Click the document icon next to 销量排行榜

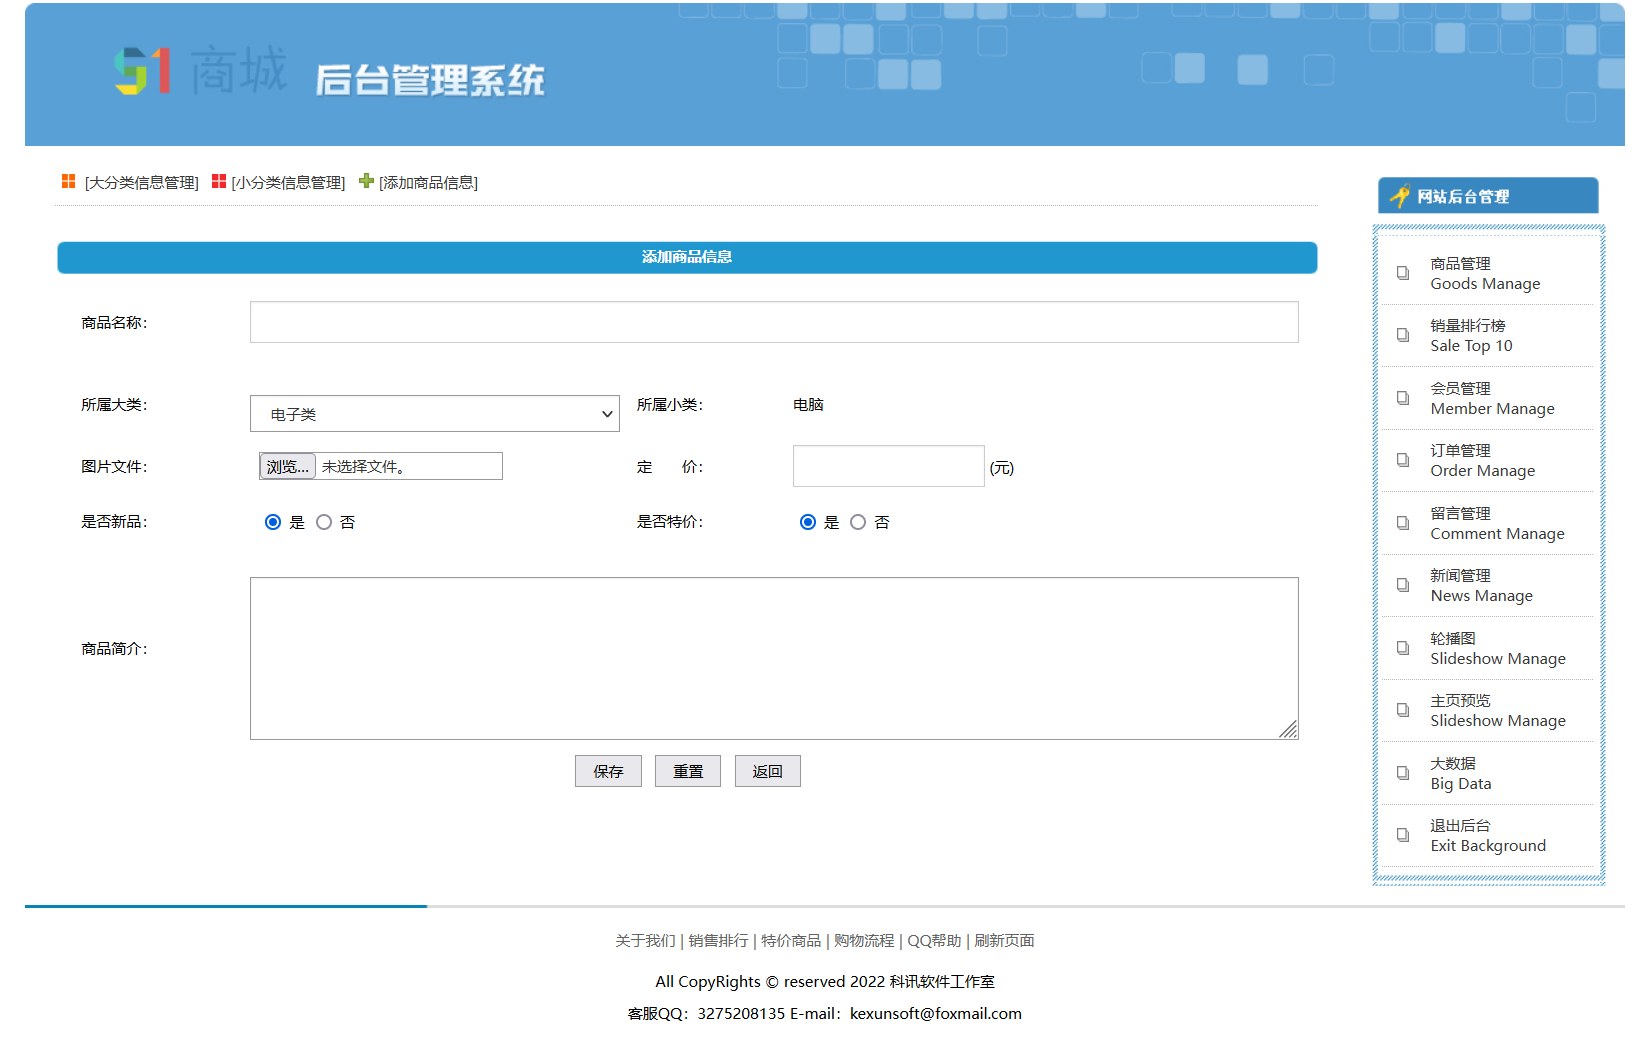pos(1403,335)
